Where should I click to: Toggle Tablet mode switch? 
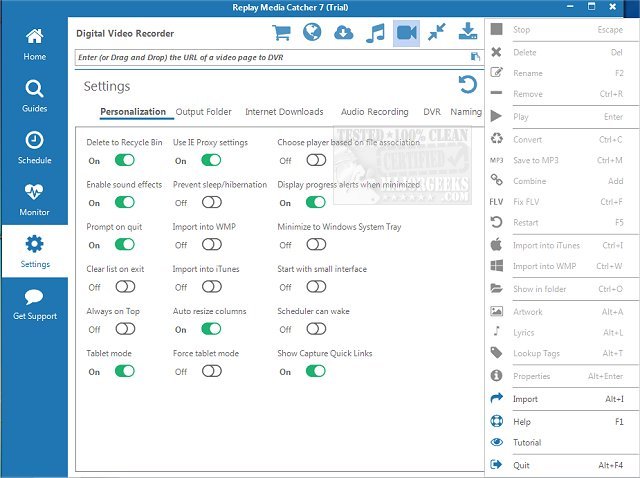click(x=124, y=371)
